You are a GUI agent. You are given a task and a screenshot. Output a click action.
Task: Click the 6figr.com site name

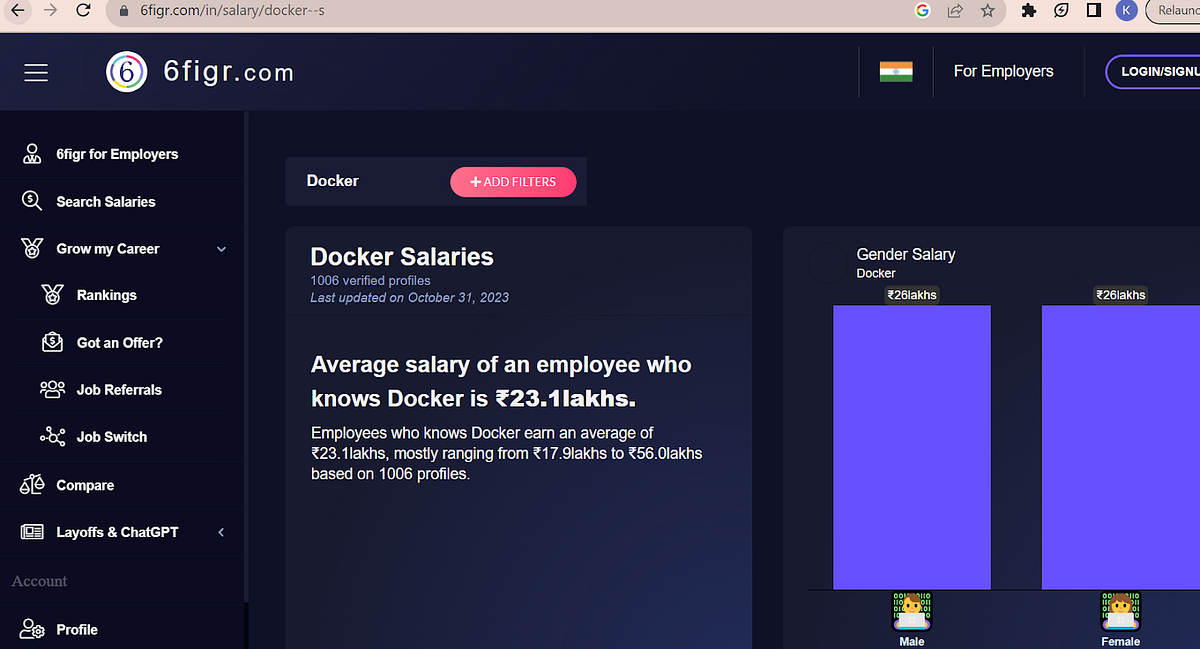[x=228, y=72]
